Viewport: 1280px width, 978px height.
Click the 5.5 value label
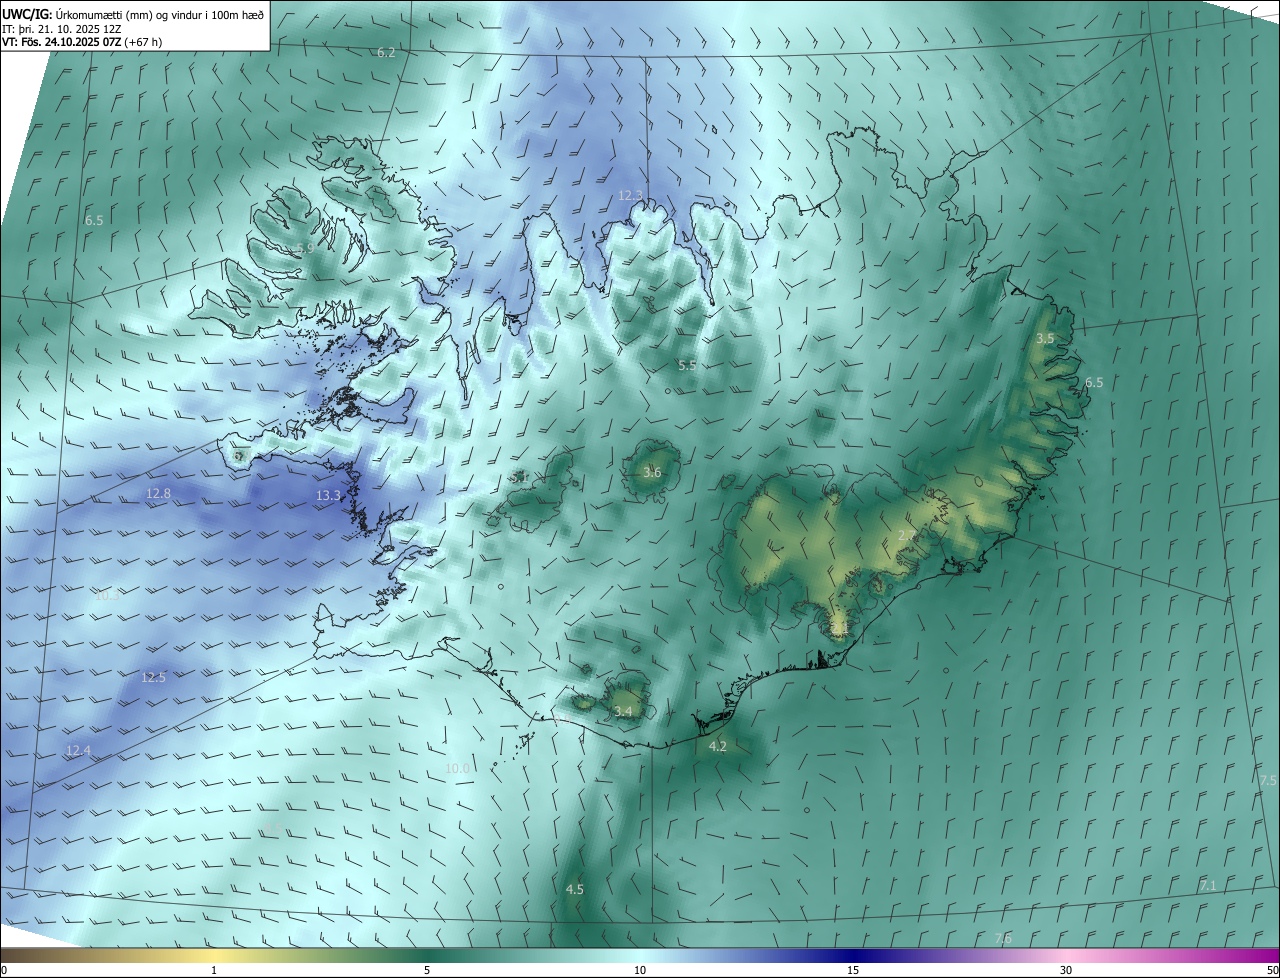point(687,366)
